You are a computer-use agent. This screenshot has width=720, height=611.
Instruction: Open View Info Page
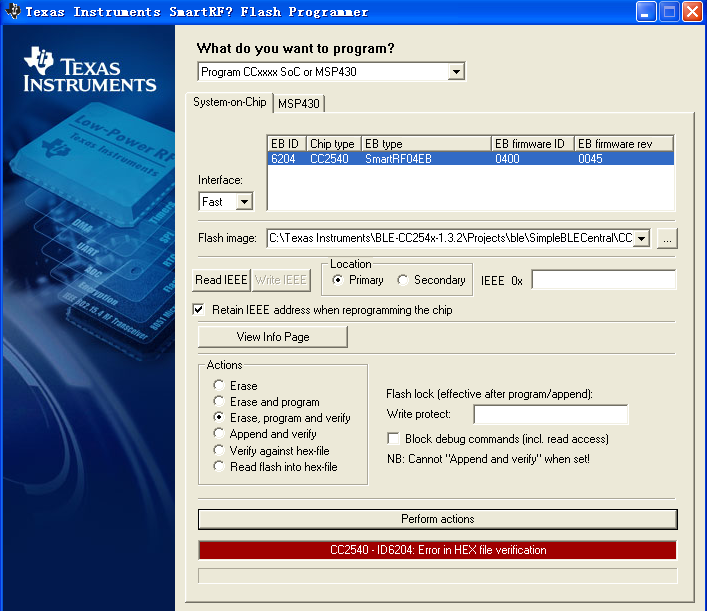click(x=273, y=337)
